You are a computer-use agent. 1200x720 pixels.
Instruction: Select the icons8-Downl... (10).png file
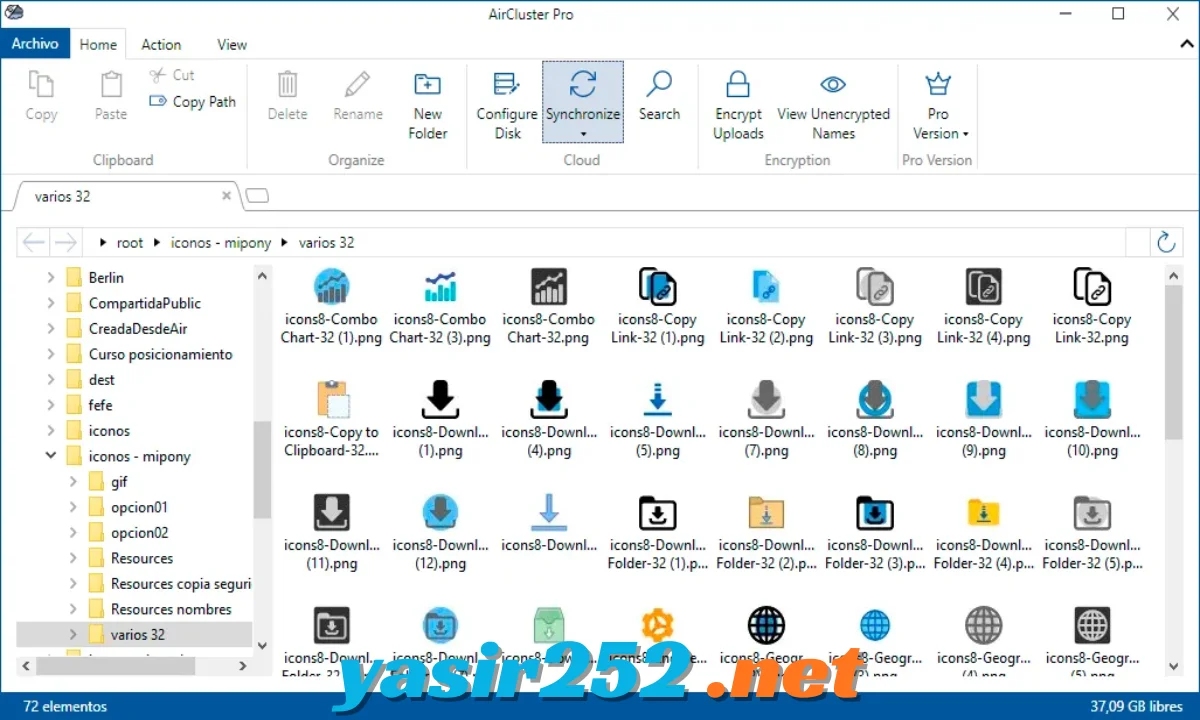(1092, 420)
